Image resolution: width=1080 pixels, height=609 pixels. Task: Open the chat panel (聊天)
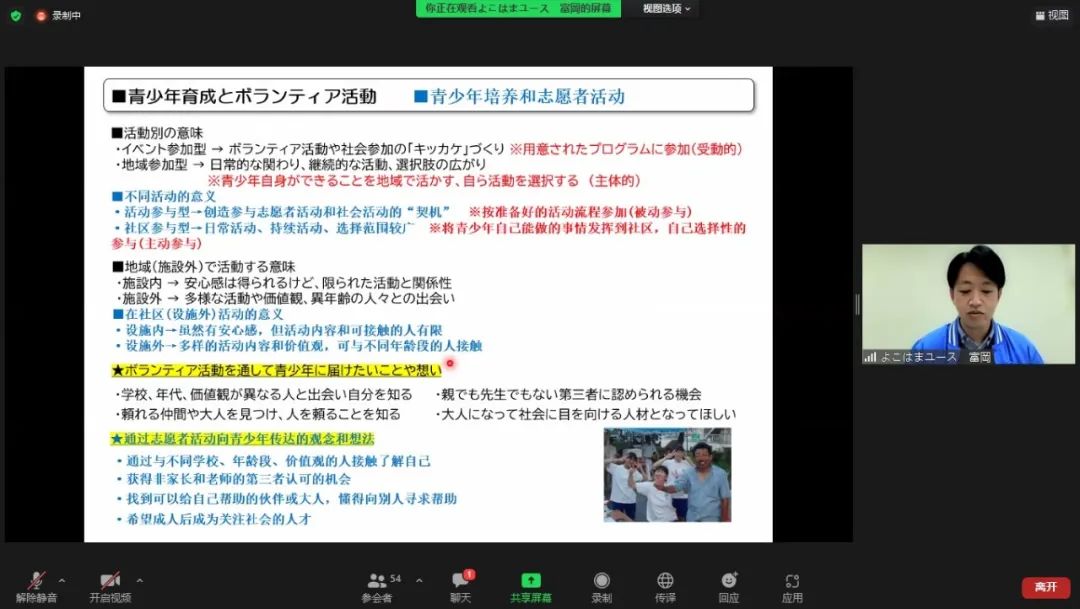pos(460,583)
